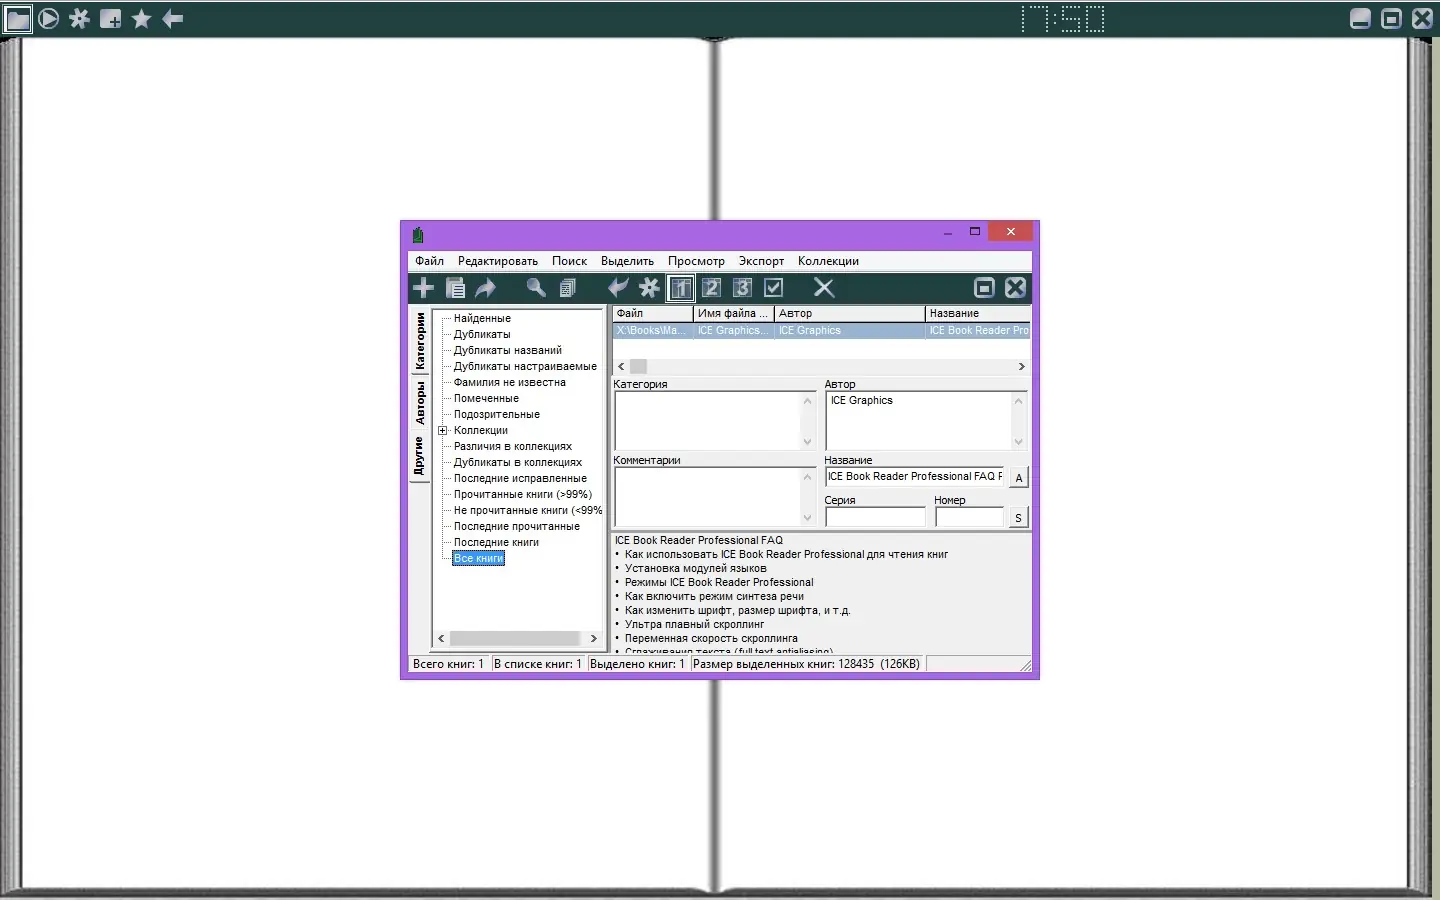Click into the Название text field
The image size is (1440, 900).
[x=915, y=477]
